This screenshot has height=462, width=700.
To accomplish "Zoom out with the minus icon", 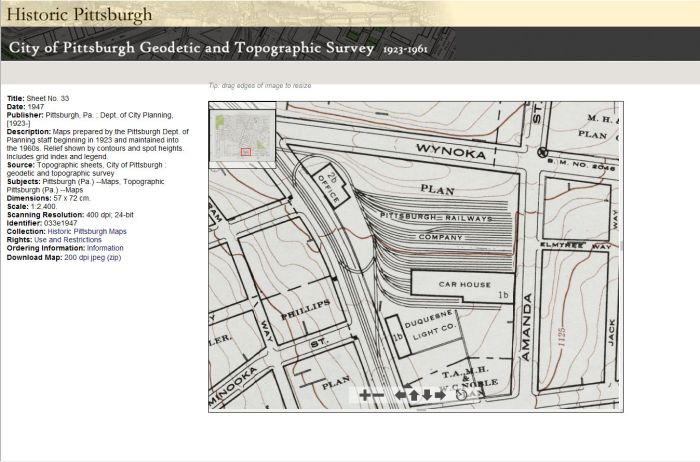I will click(x=378, y=395).
